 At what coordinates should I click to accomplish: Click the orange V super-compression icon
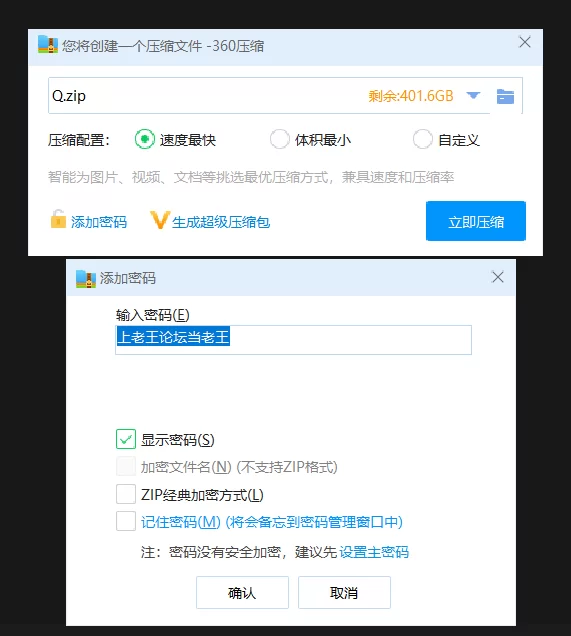(x=159, y=220)
